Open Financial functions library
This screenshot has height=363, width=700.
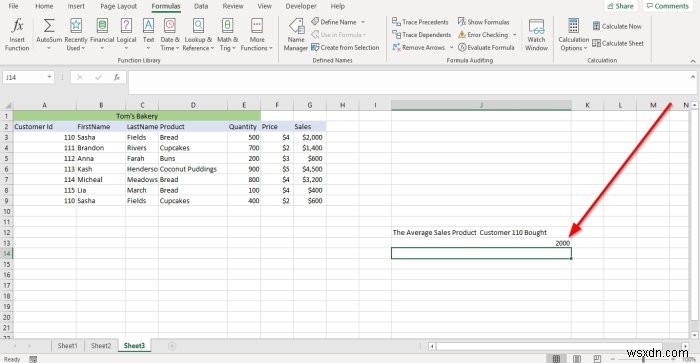pyautogui.click(x=102, y=35)
